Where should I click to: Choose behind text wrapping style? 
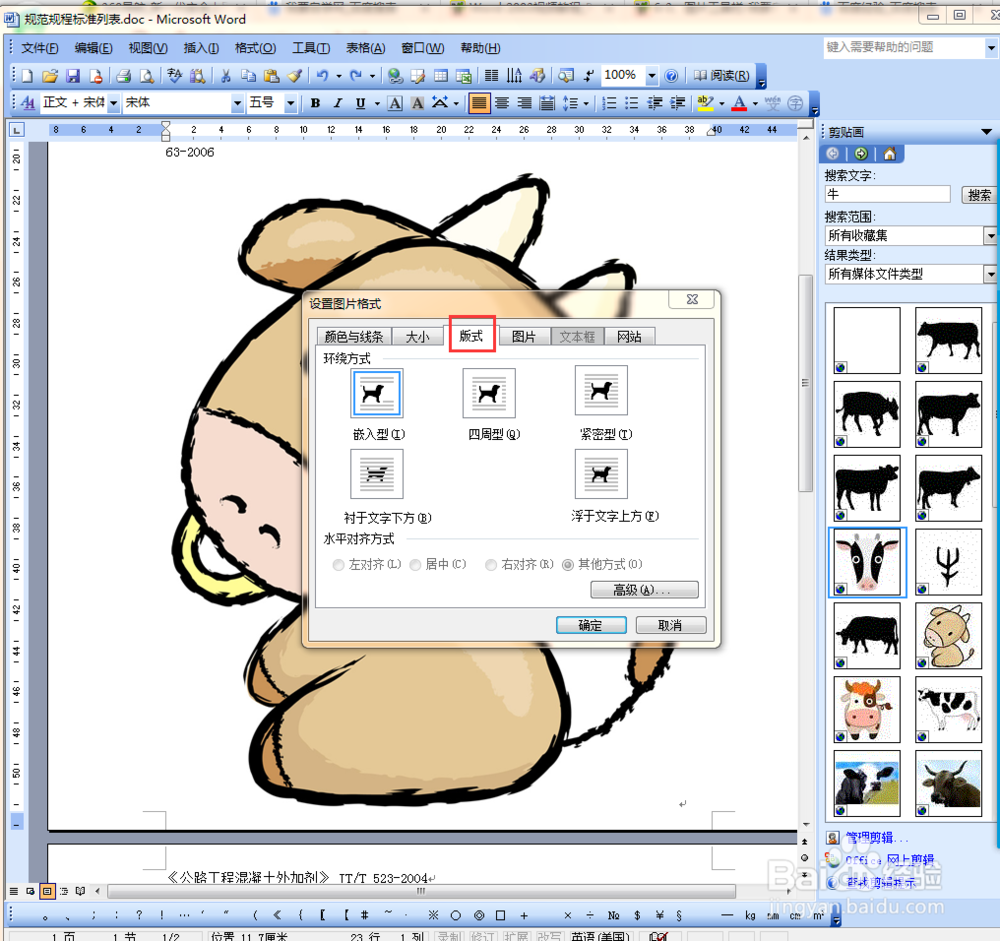377,474
